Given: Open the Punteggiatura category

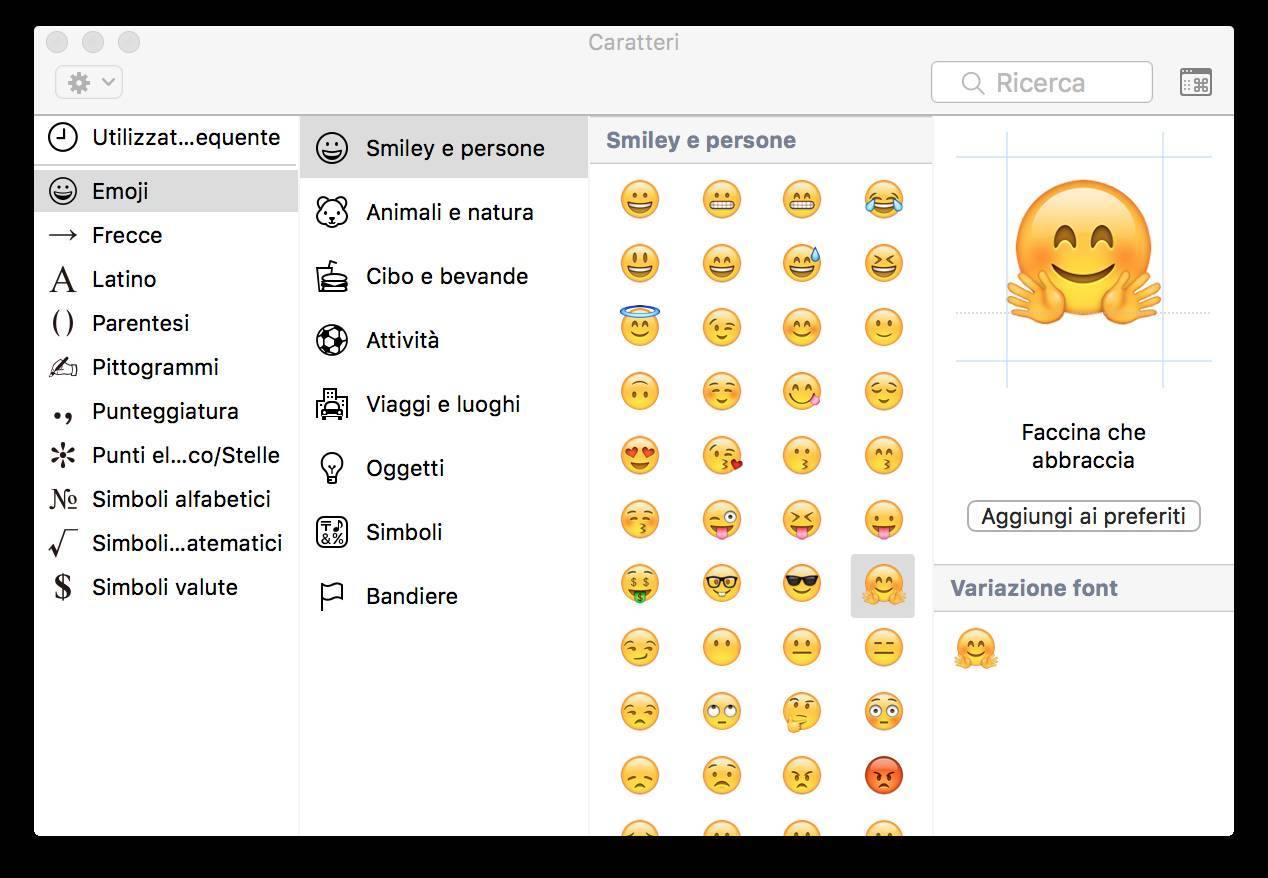Looking at the screenshot, I should tap(166, 411).
